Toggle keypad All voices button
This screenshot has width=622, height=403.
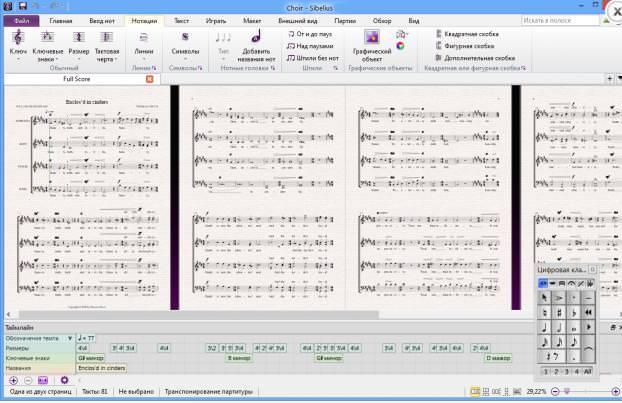(x=587, y=371)
